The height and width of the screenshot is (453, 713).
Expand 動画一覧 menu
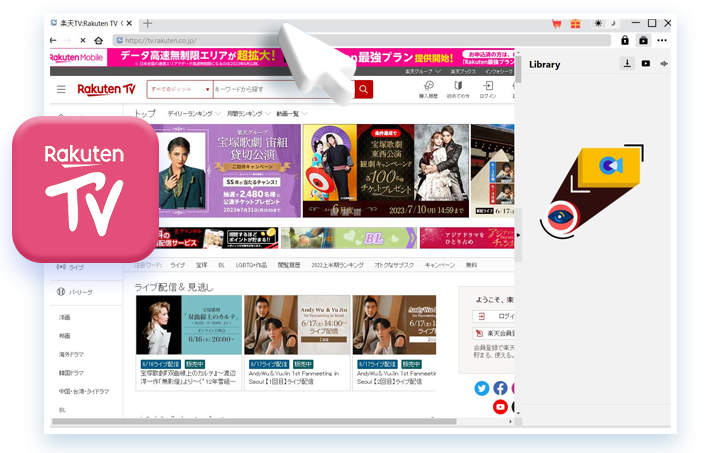click(x=292, y=113)
